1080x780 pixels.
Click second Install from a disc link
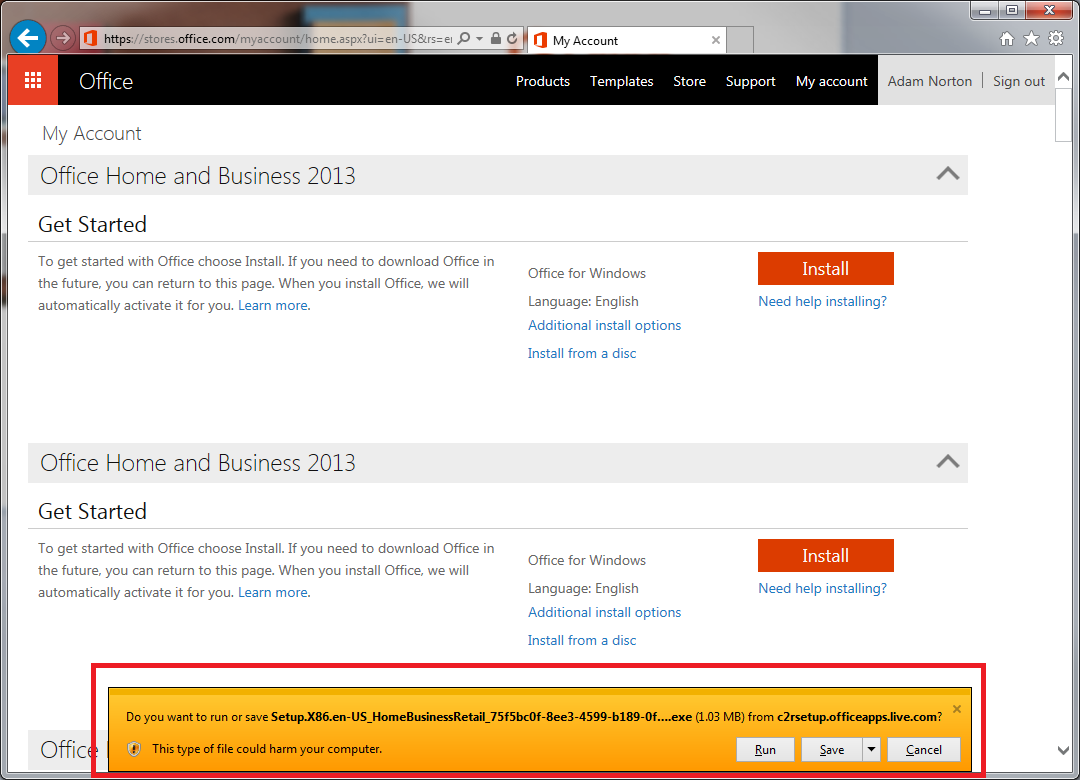[x=582, y=640]
